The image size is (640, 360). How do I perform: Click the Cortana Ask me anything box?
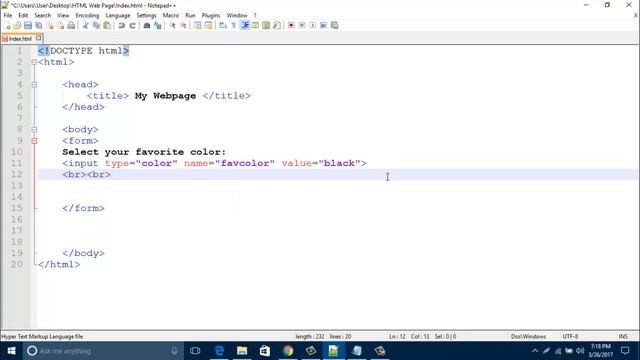[102, 351]
